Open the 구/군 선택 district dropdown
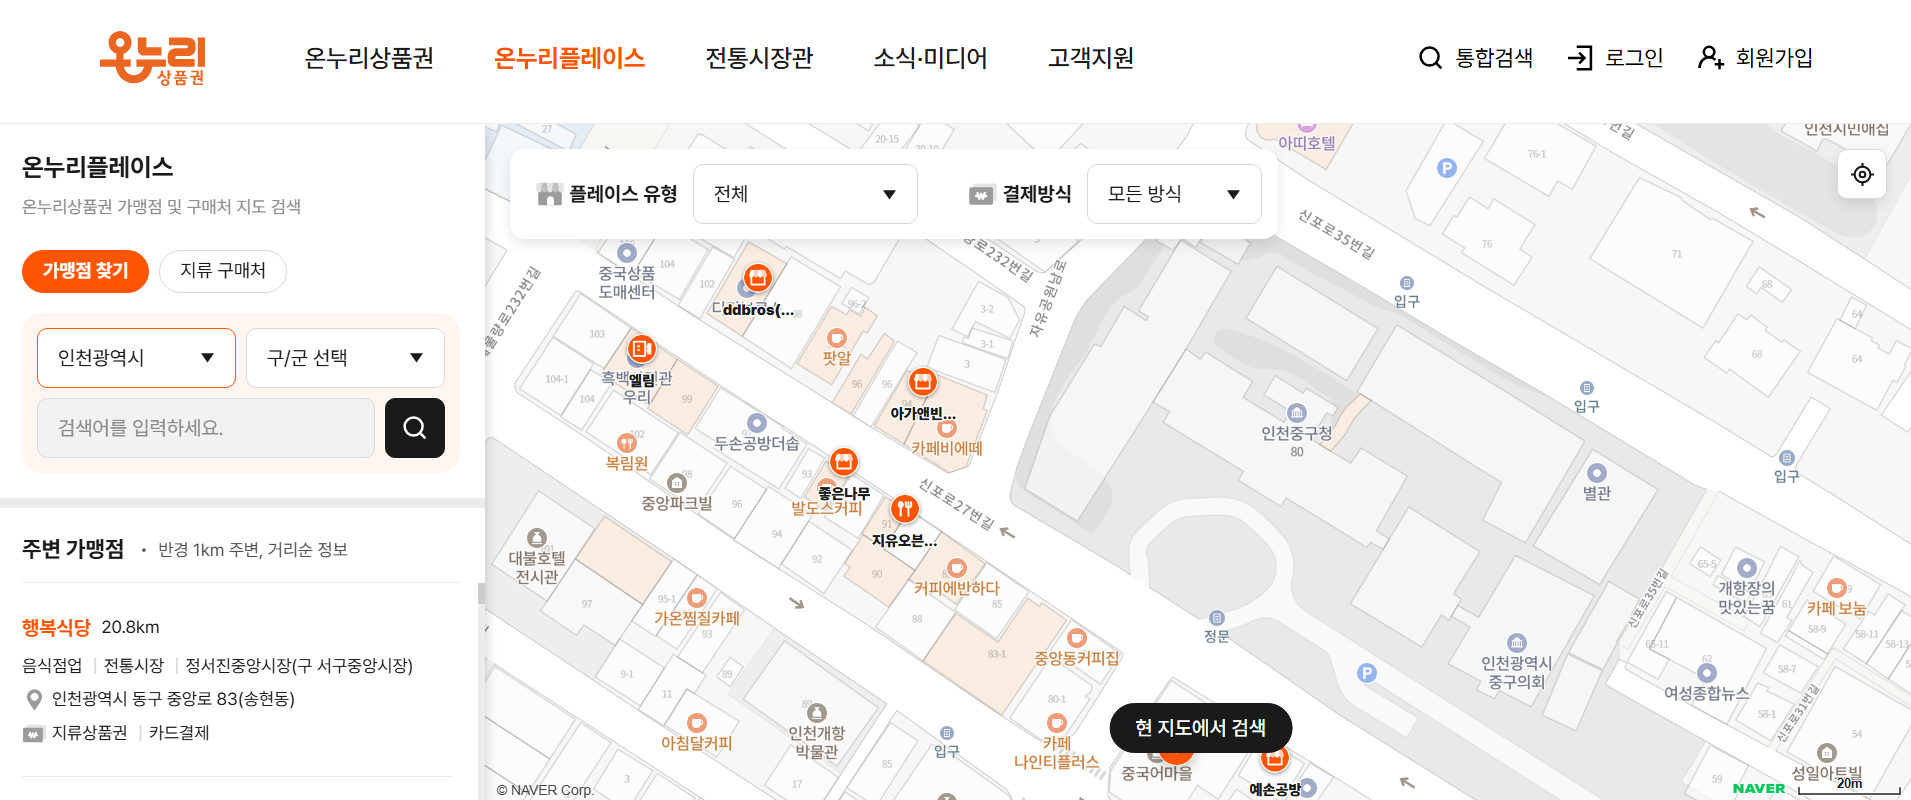 point(345,358)
